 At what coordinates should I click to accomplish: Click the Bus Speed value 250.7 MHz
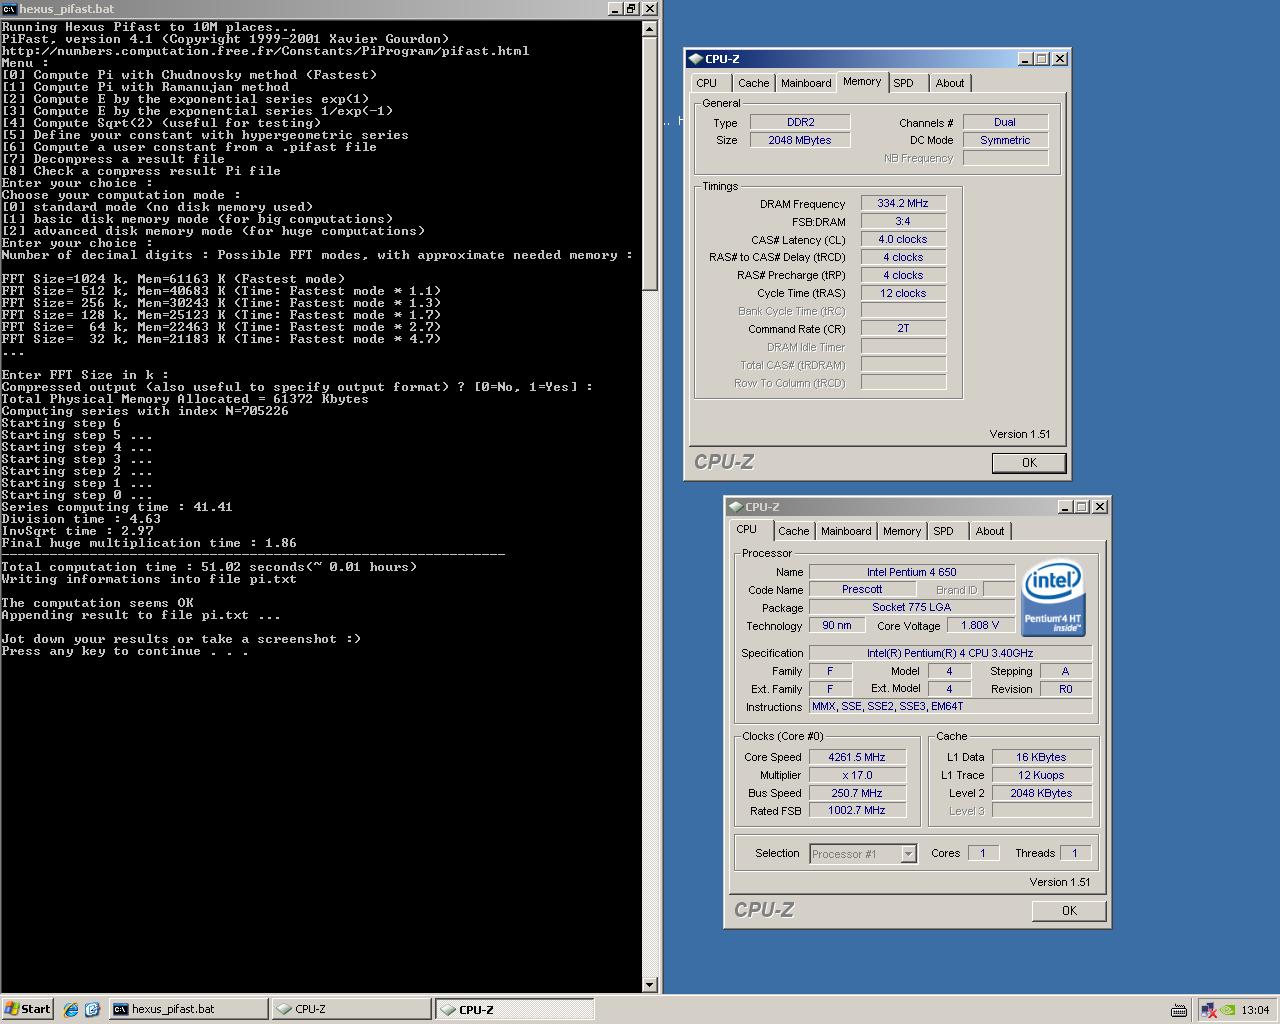pyautogui.click(x=857, y=793)
